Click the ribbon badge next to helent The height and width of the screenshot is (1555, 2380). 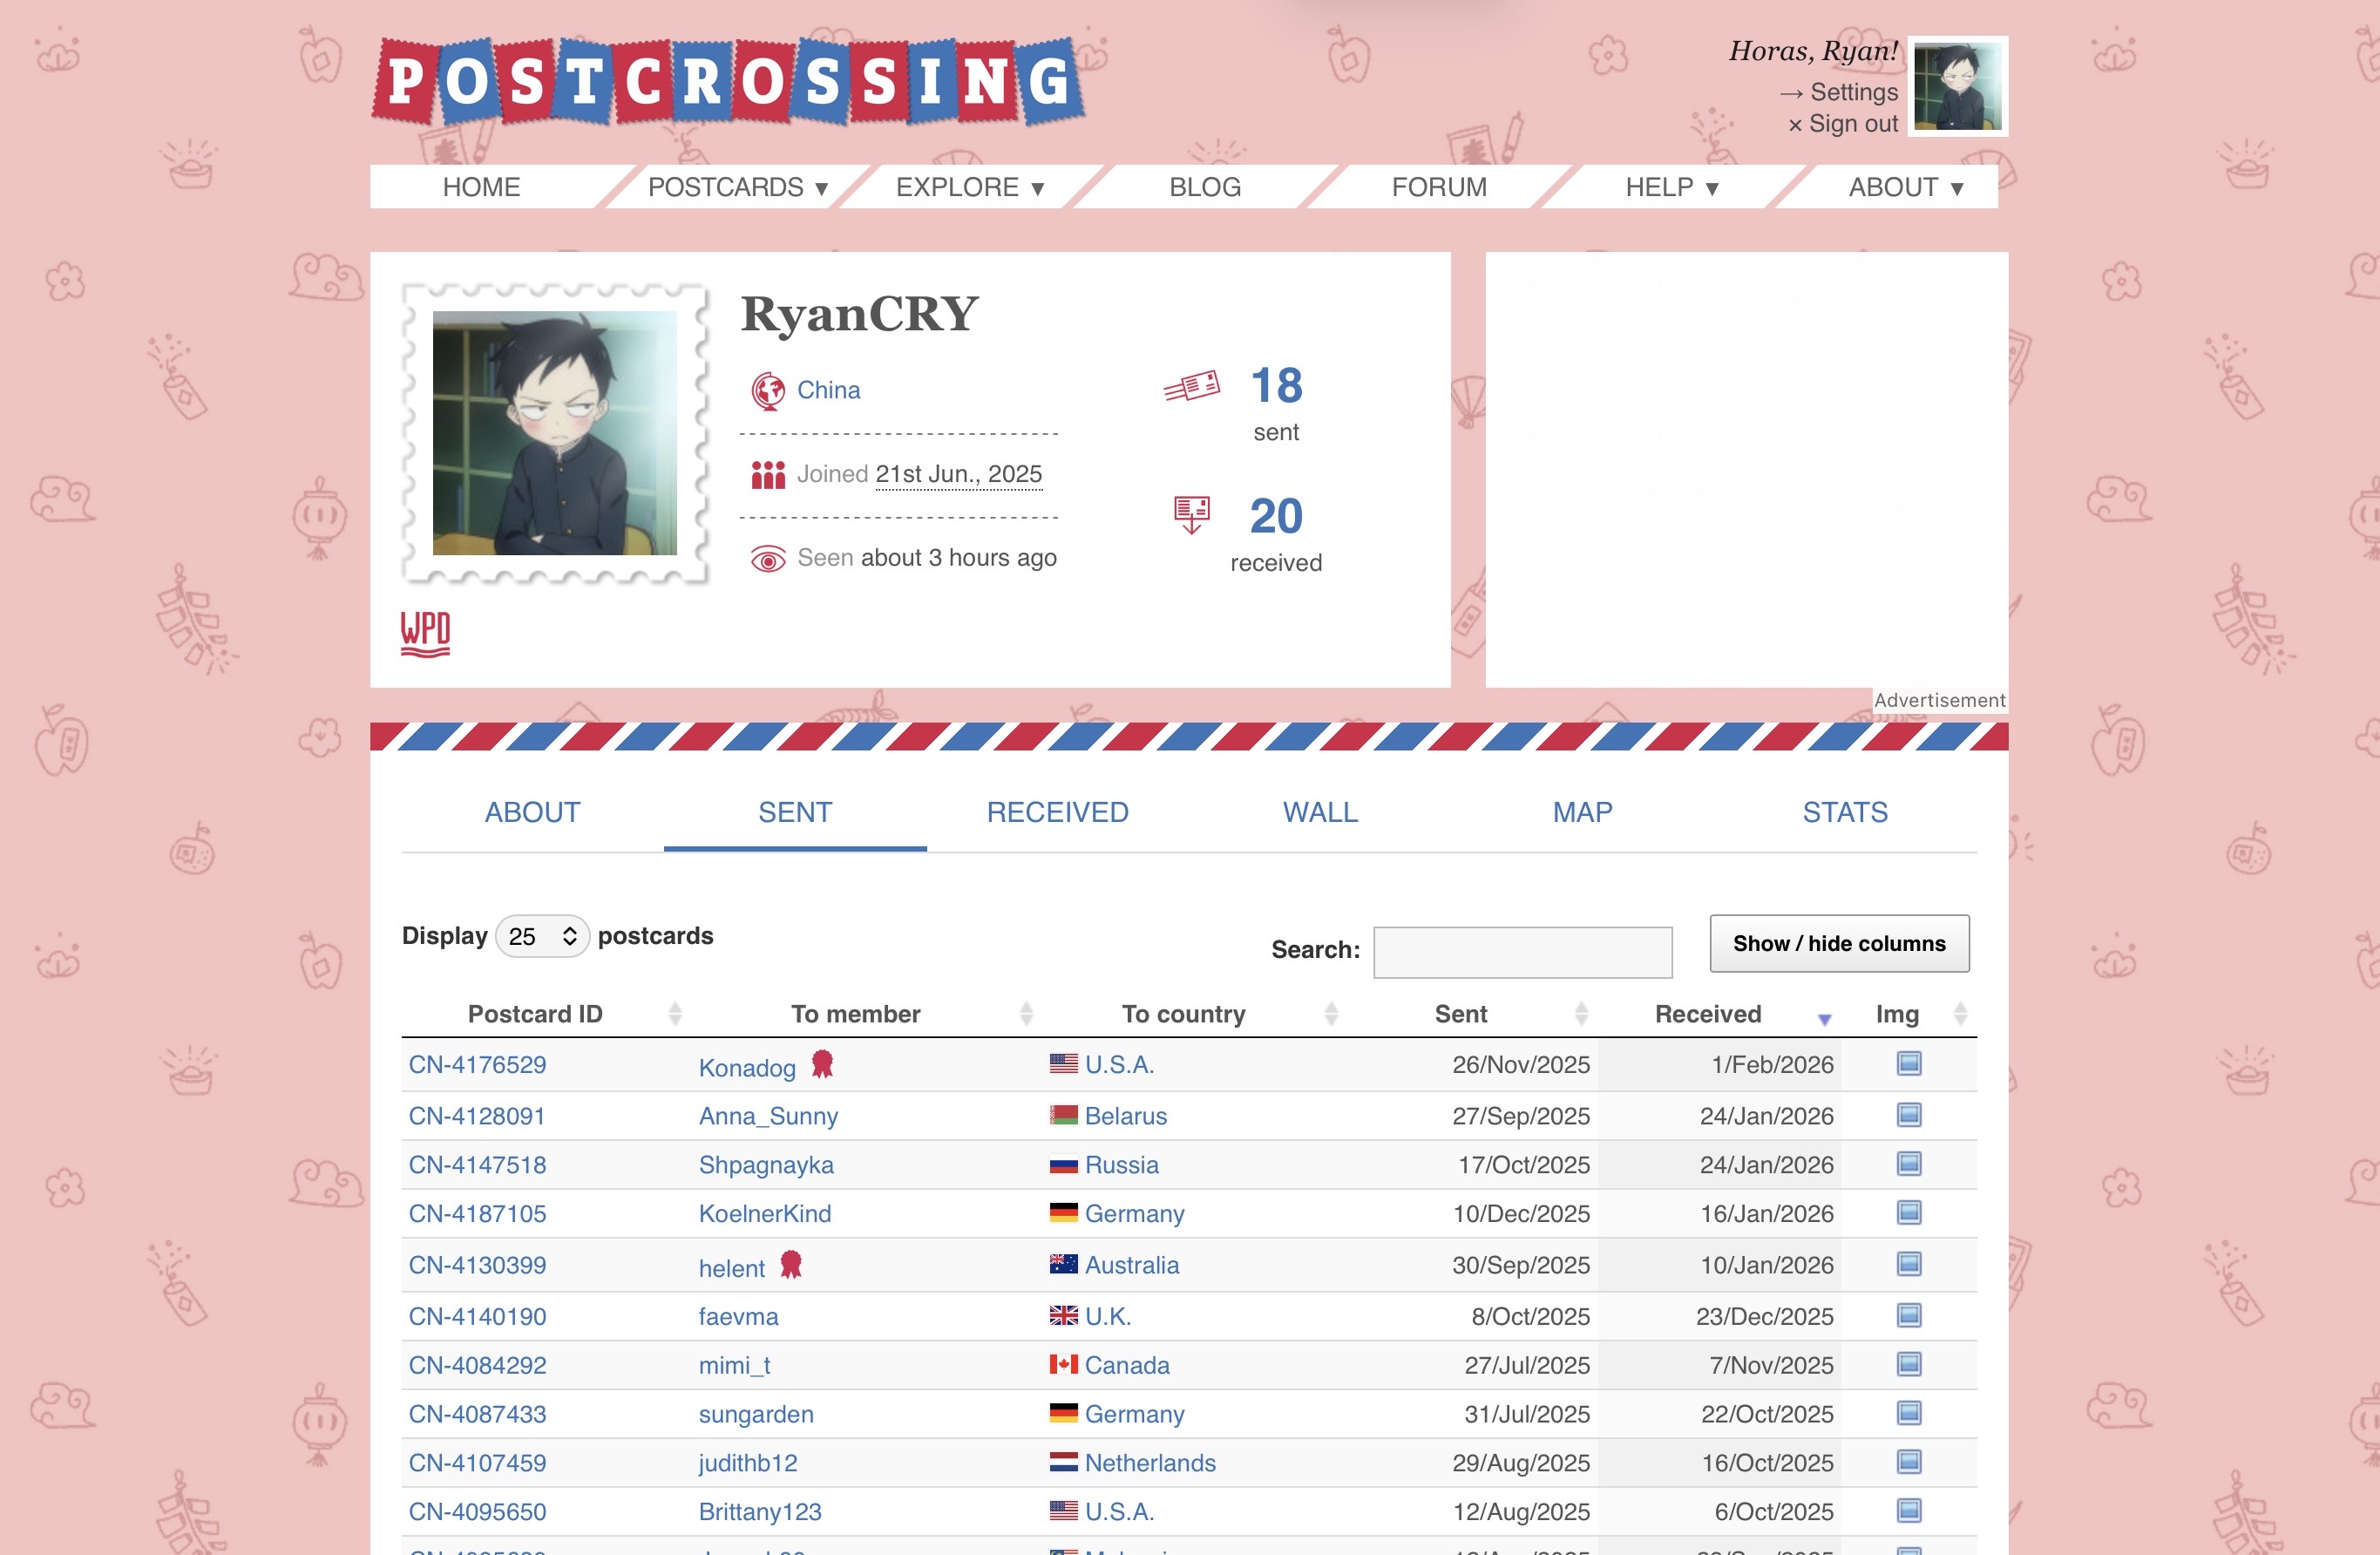click(x=790, y=1264)
